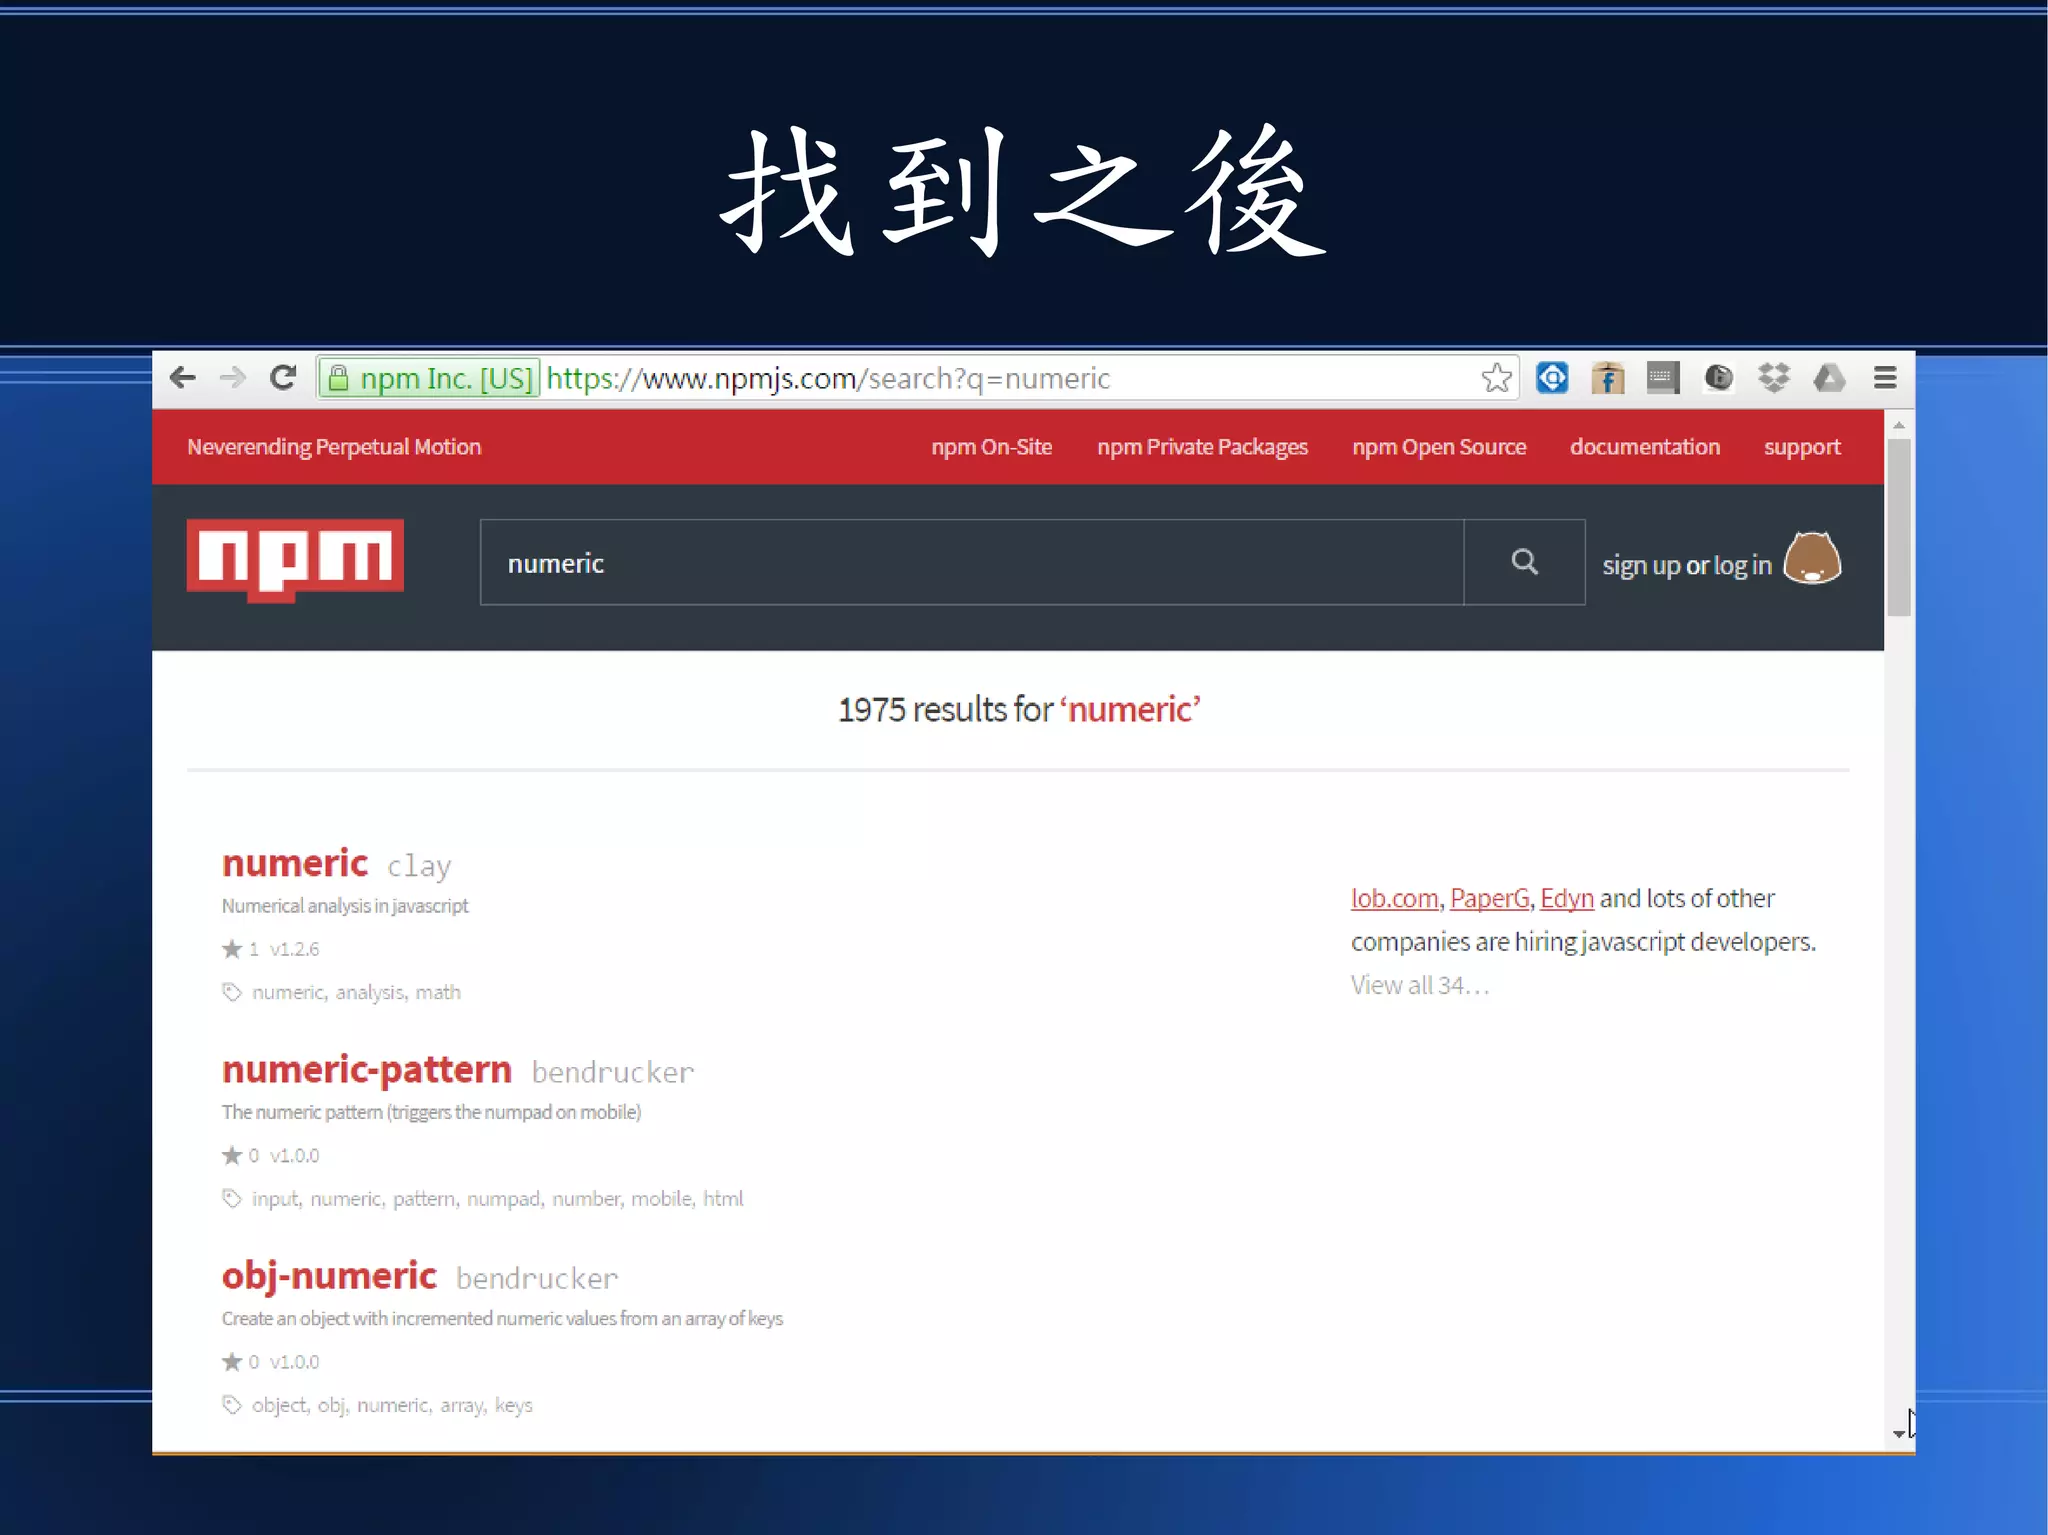Open the 'numeric' package result
This screenshot has height=1535, width=2048.
coord(295,863)
